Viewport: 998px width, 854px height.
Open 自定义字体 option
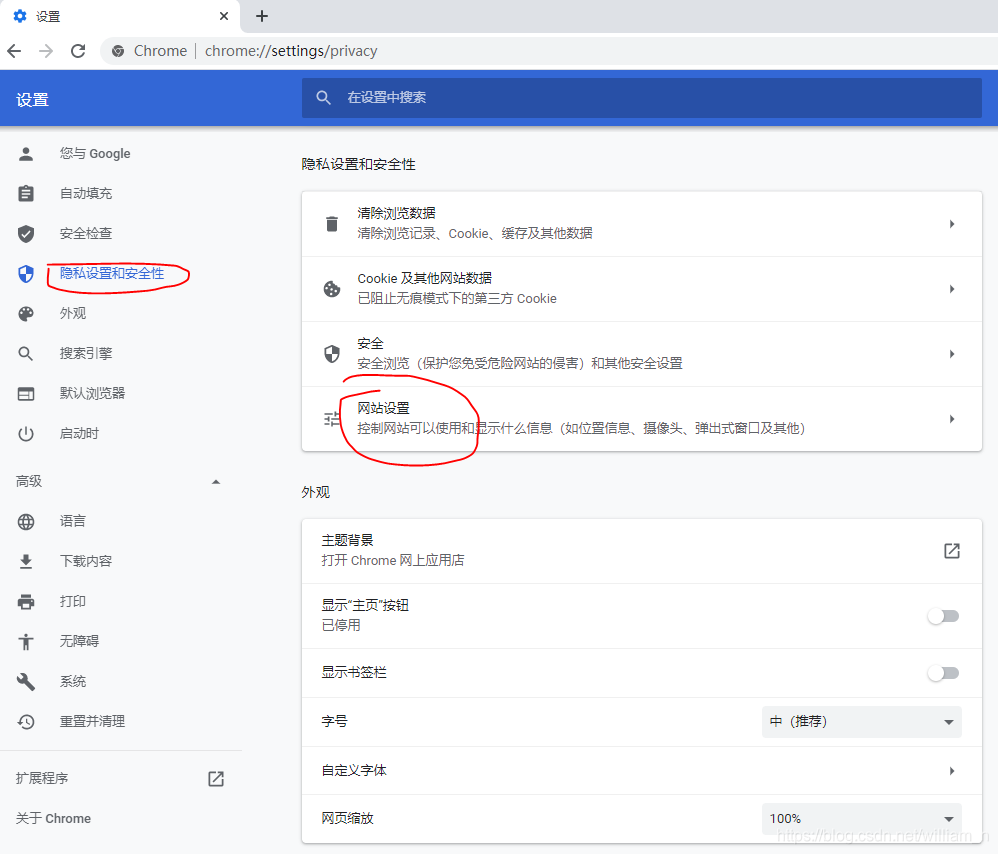[642, 771]
